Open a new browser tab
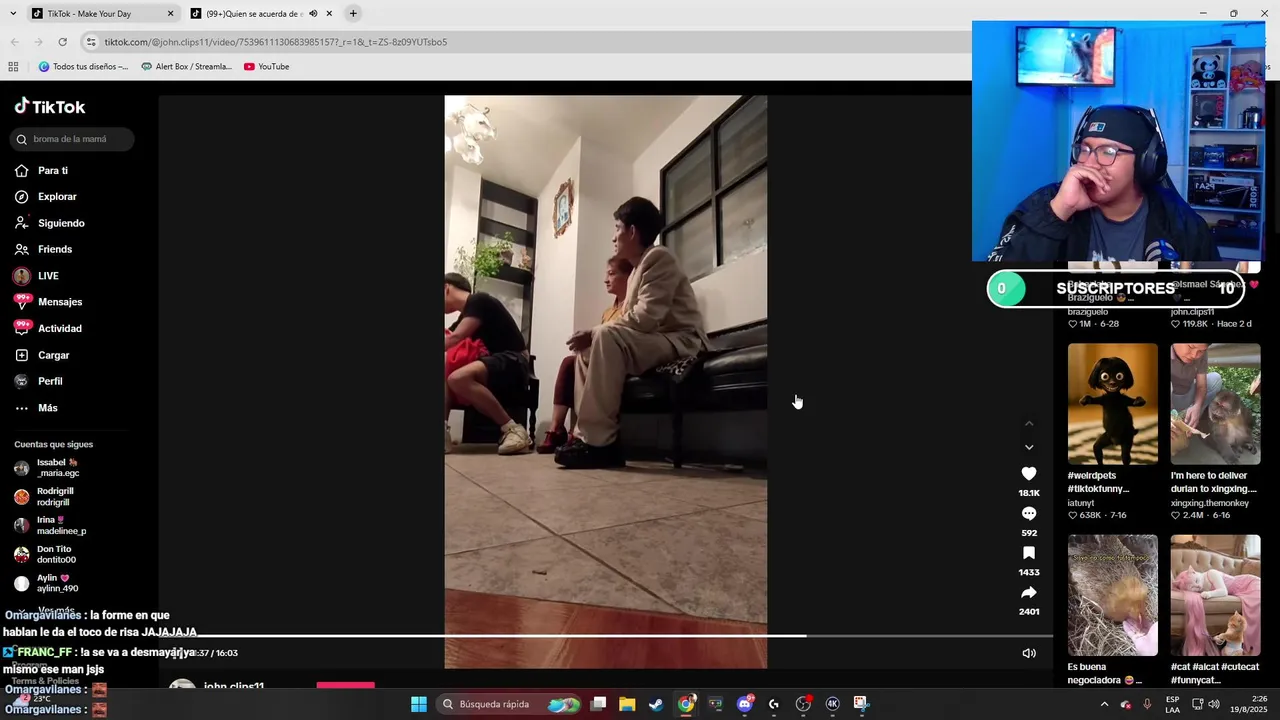The height and width of the screenshot is (720, 1280). tap(353, 14)
